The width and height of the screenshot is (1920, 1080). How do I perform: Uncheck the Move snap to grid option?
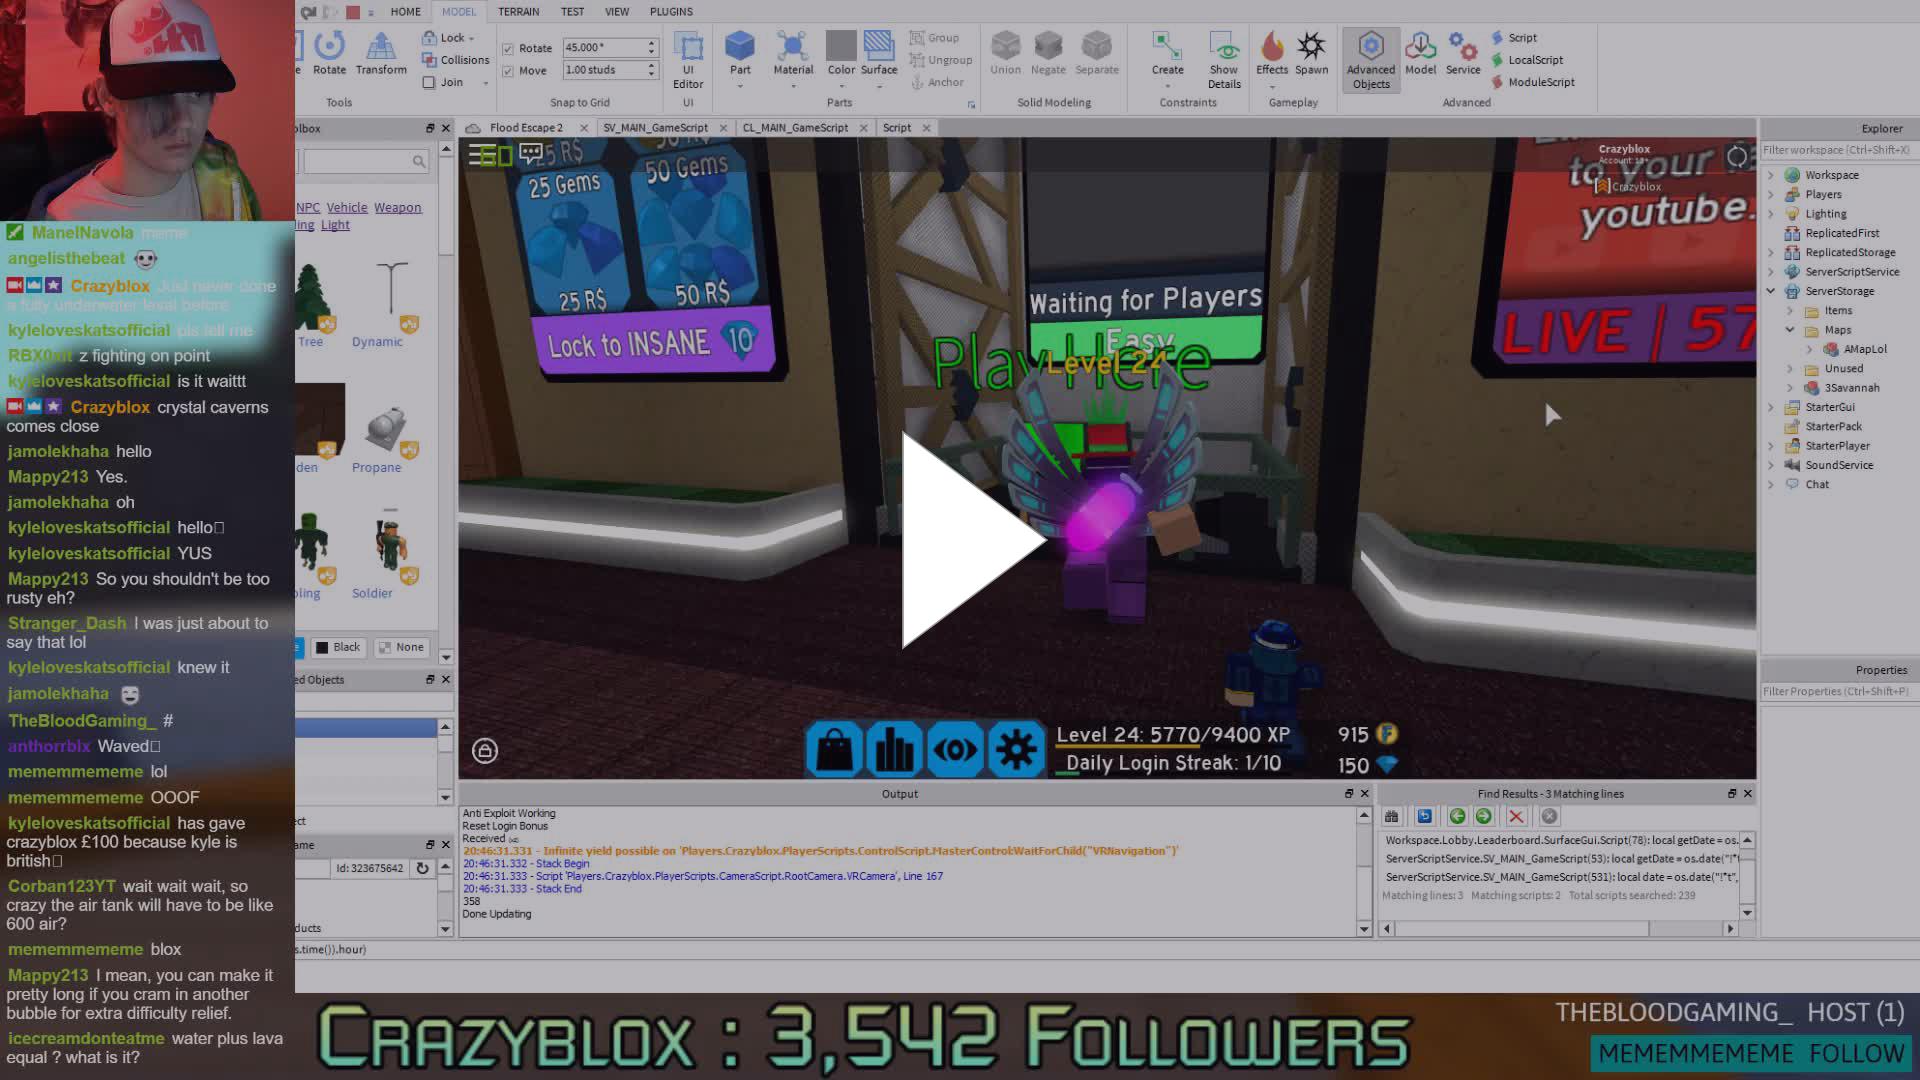(x=509, y=70)
